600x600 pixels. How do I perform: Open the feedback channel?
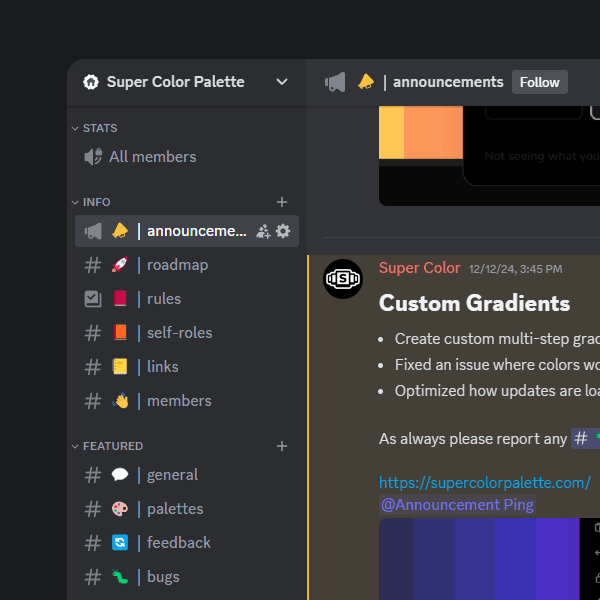(187, 543)
